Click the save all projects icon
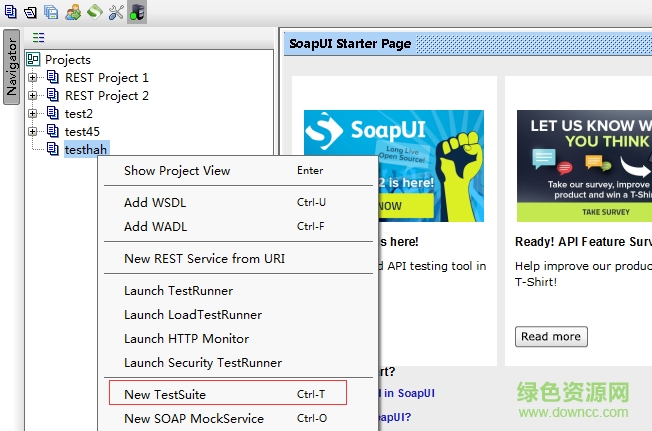 (51, 12)
